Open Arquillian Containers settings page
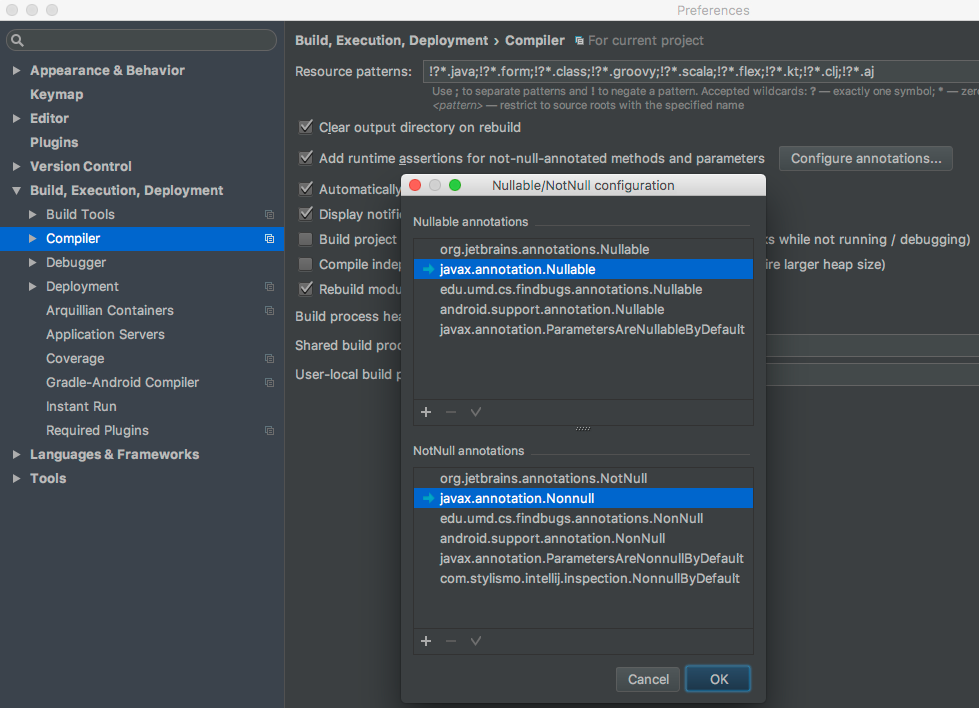This screenshot has height=708, width=979. coord(110,310)
